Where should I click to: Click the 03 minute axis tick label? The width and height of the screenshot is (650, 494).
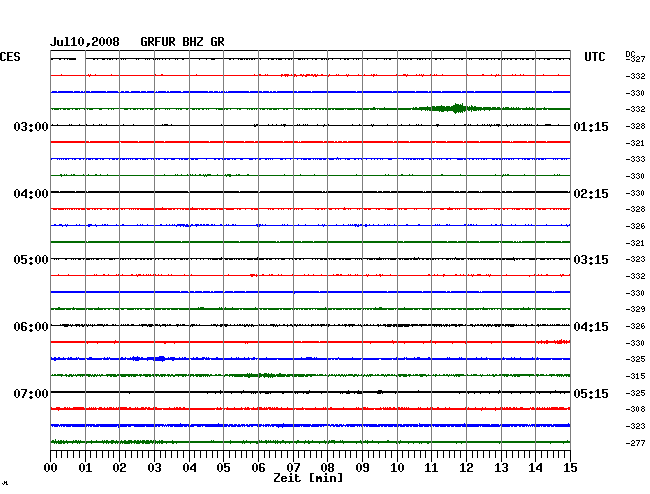tap(155, 467)
